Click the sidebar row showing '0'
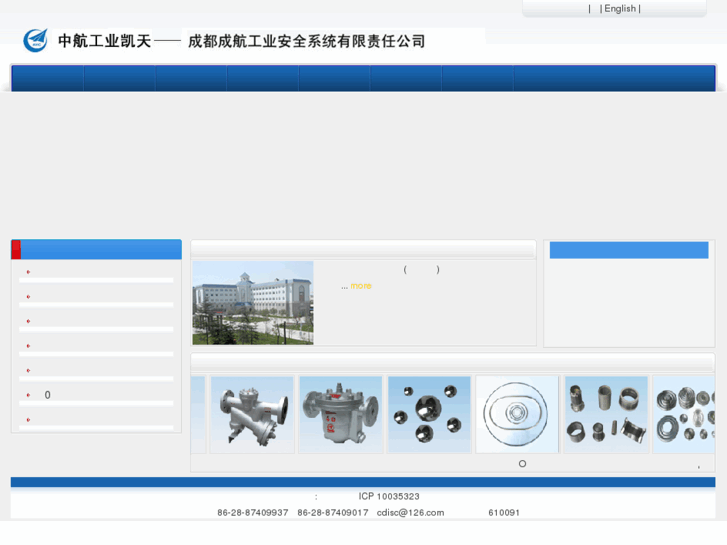The height and width of the screenshot is (545, 727). point(96,395)
